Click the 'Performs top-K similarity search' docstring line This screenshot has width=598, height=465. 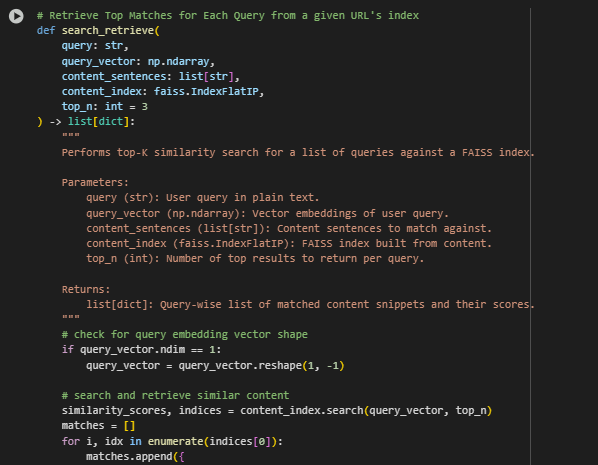click(x=298, y=153)
